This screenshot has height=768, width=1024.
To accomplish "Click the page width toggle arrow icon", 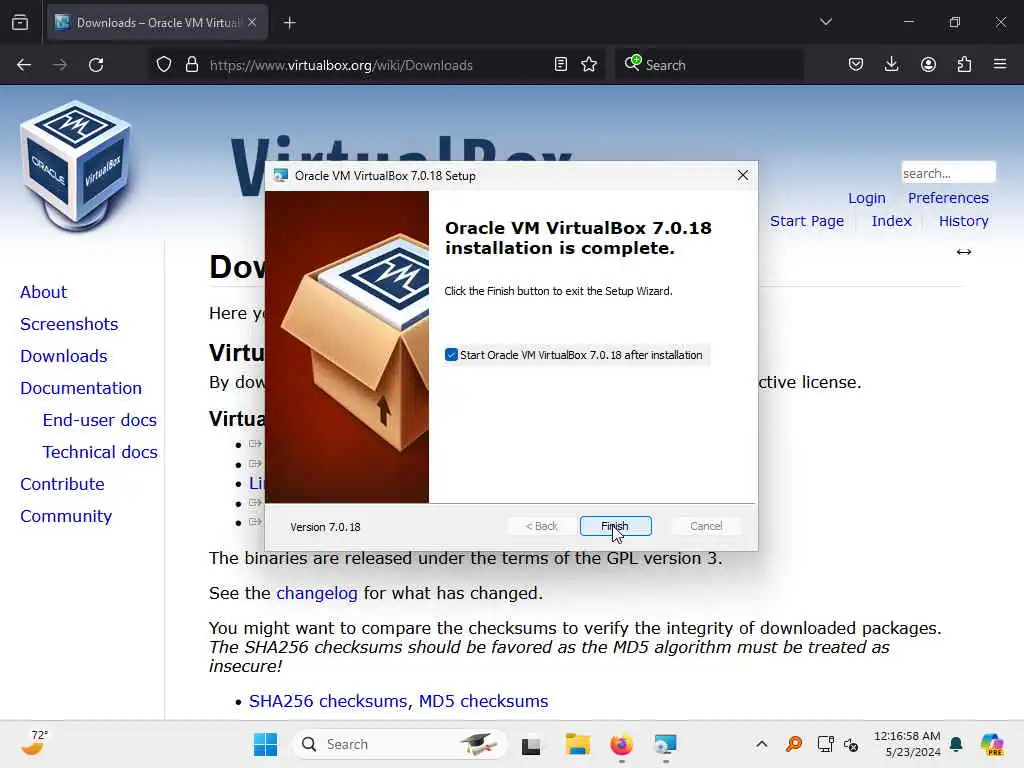I will click(963, 252).
